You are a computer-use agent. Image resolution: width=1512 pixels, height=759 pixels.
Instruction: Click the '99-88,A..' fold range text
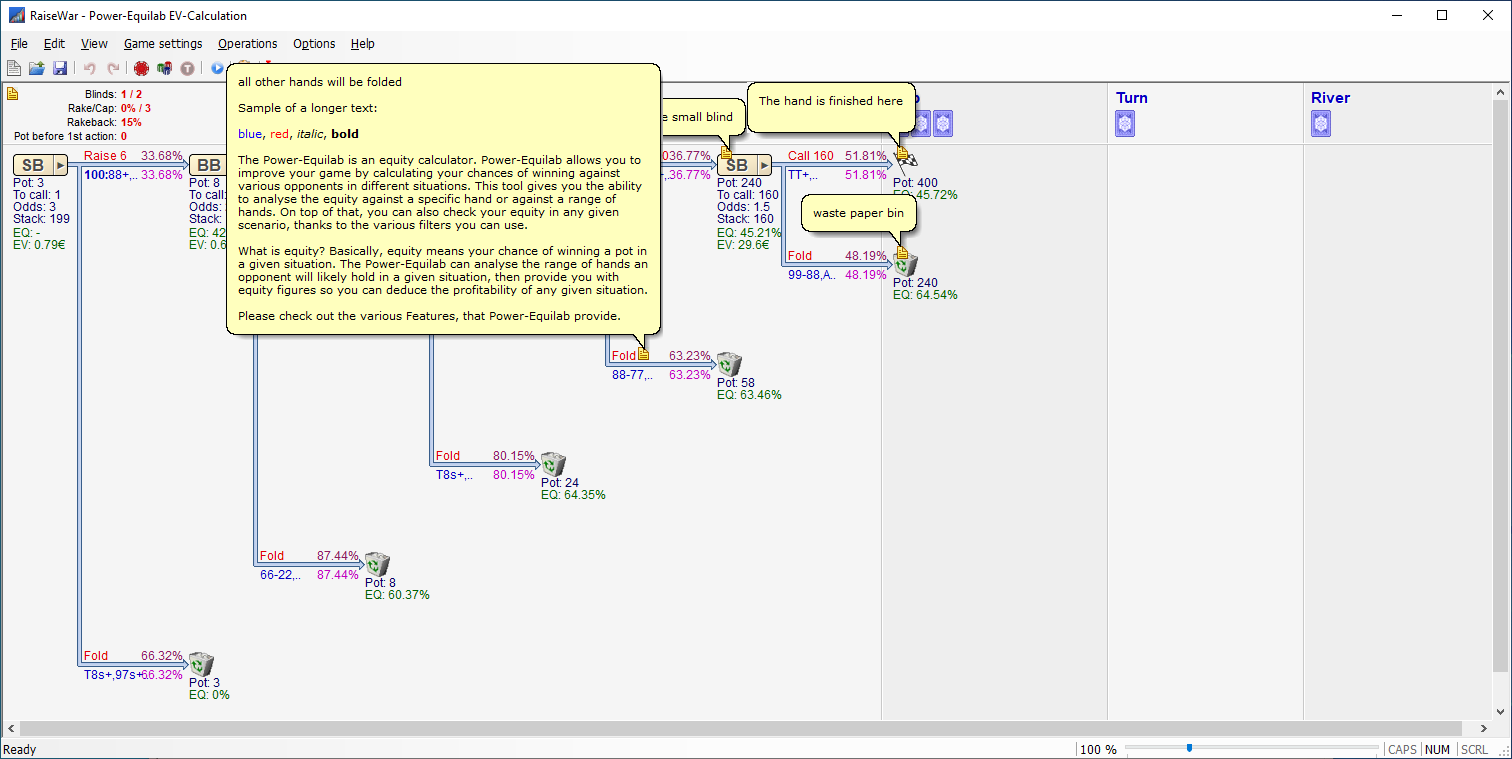point(812,275)
